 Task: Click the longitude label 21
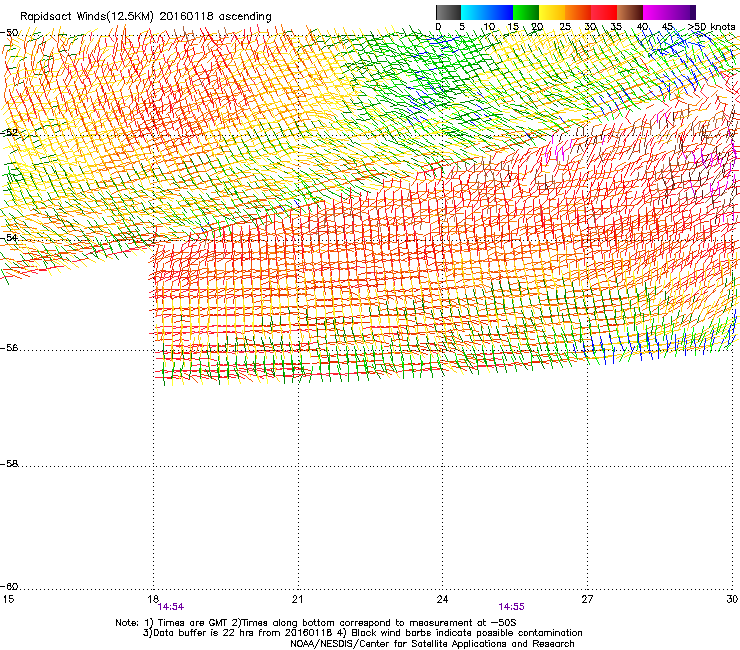point(297,599)
